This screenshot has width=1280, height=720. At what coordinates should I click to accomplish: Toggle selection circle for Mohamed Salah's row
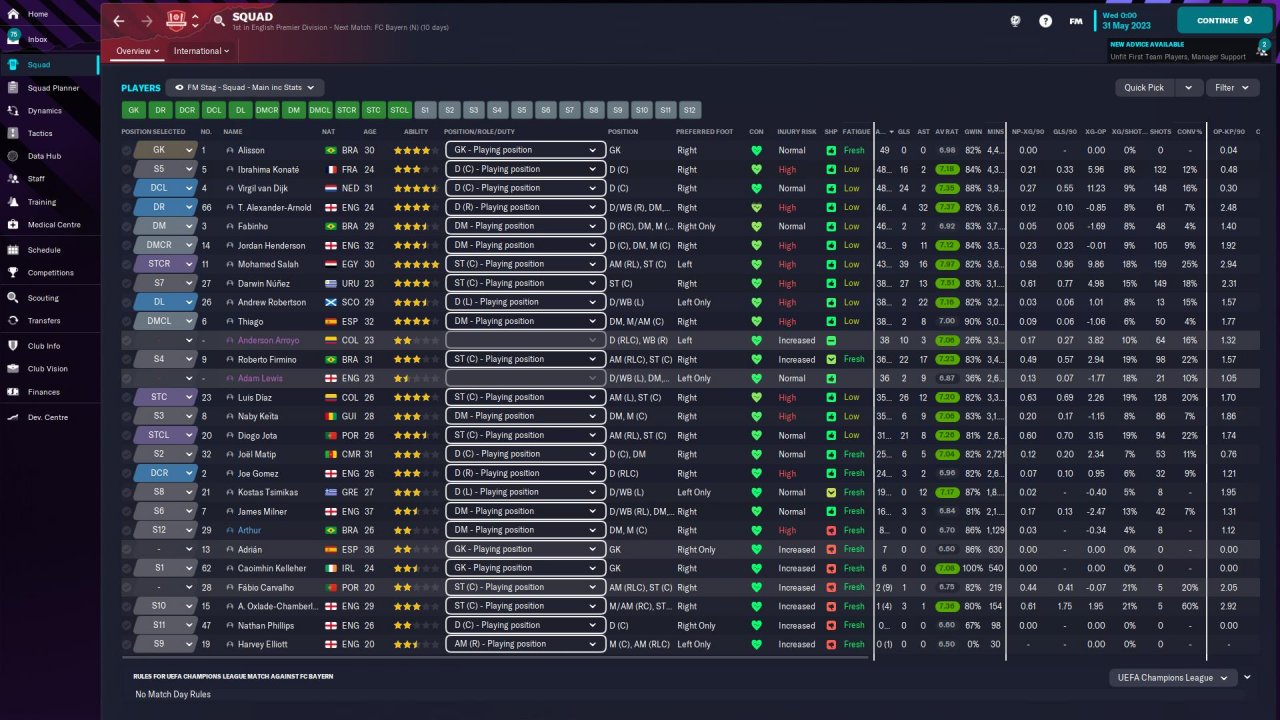point(127,264)
